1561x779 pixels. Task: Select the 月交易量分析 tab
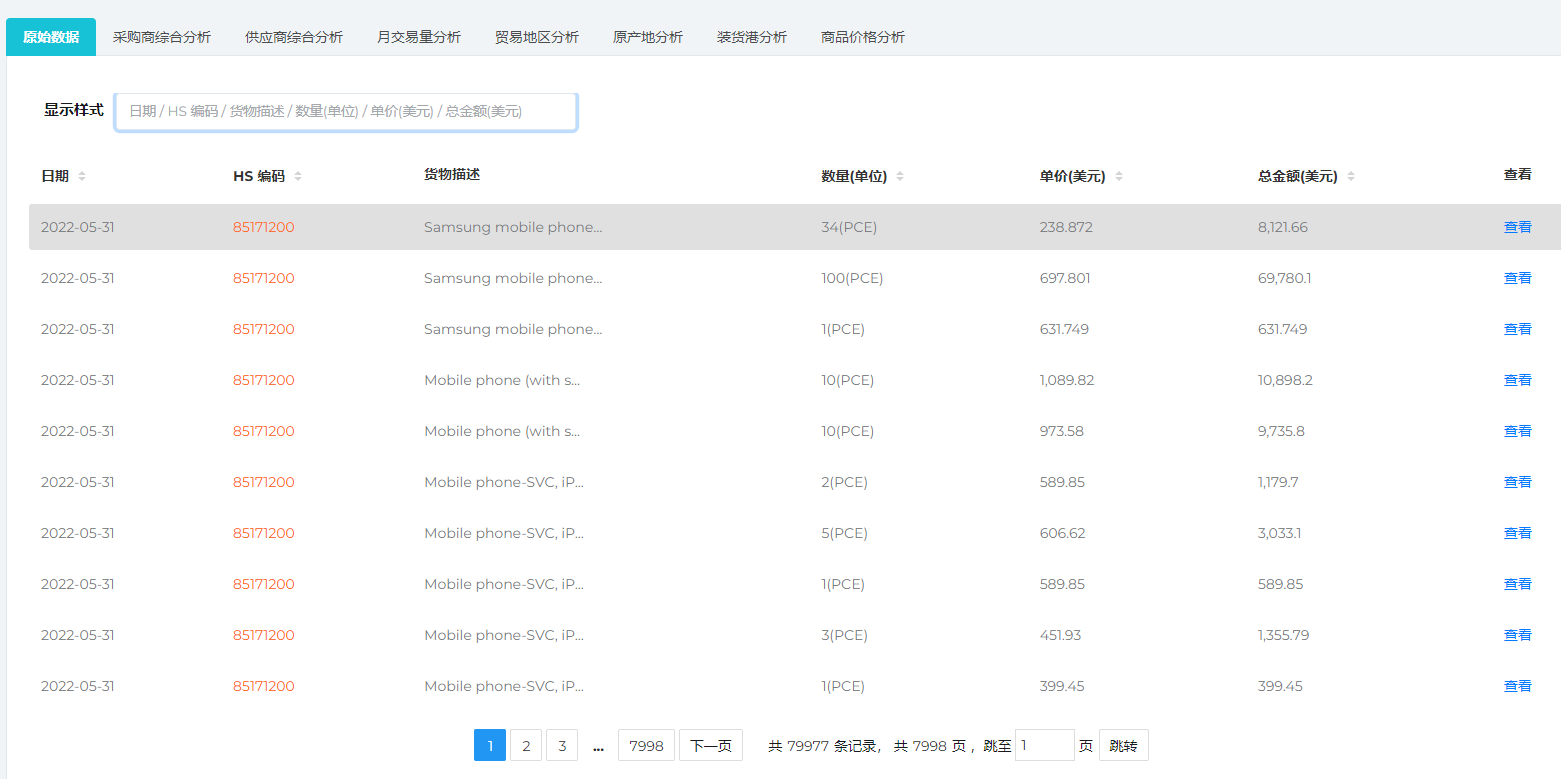tap(419, 37)
